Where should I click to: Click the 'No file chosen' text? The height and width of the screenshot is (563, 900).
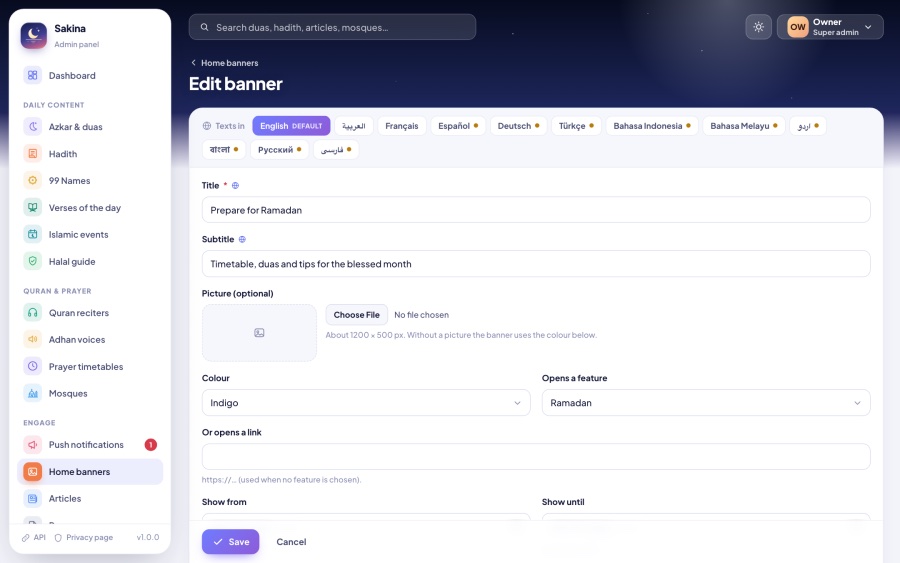421,315
